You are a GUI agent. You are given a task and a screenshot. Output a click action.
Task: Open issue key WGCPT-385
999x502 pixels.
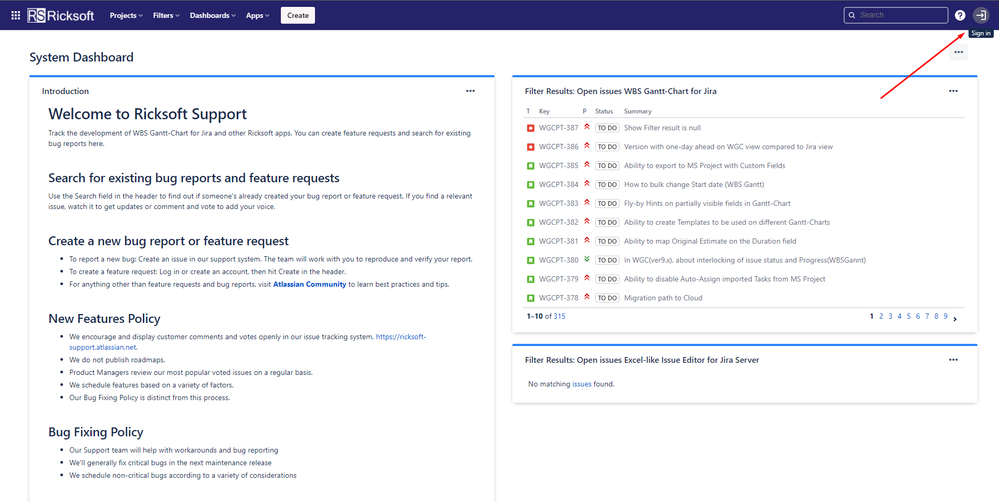(559, 166)
